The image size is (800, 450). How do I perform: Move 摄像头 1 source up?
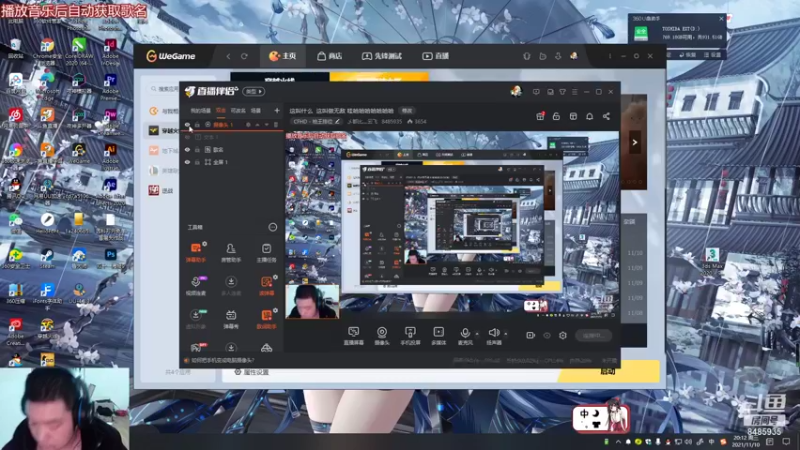[x=258, y=124]
